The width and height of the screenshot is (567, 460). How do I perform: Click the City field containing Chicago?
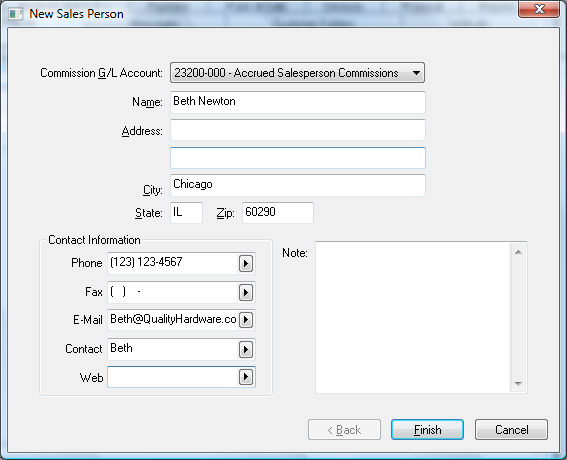pos(298,185)
